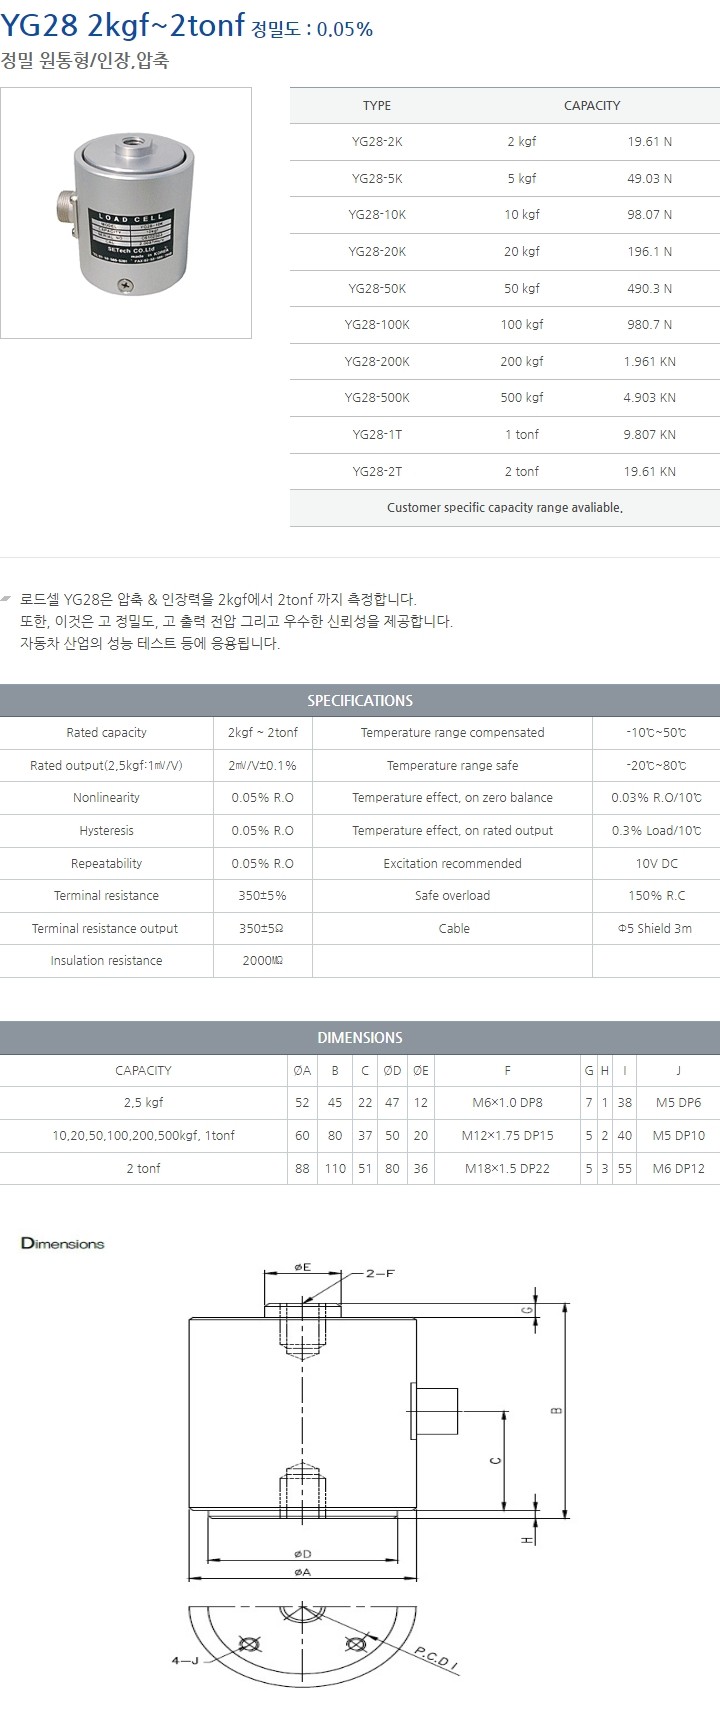Click the Nonlinearity label

click(106, 798)
